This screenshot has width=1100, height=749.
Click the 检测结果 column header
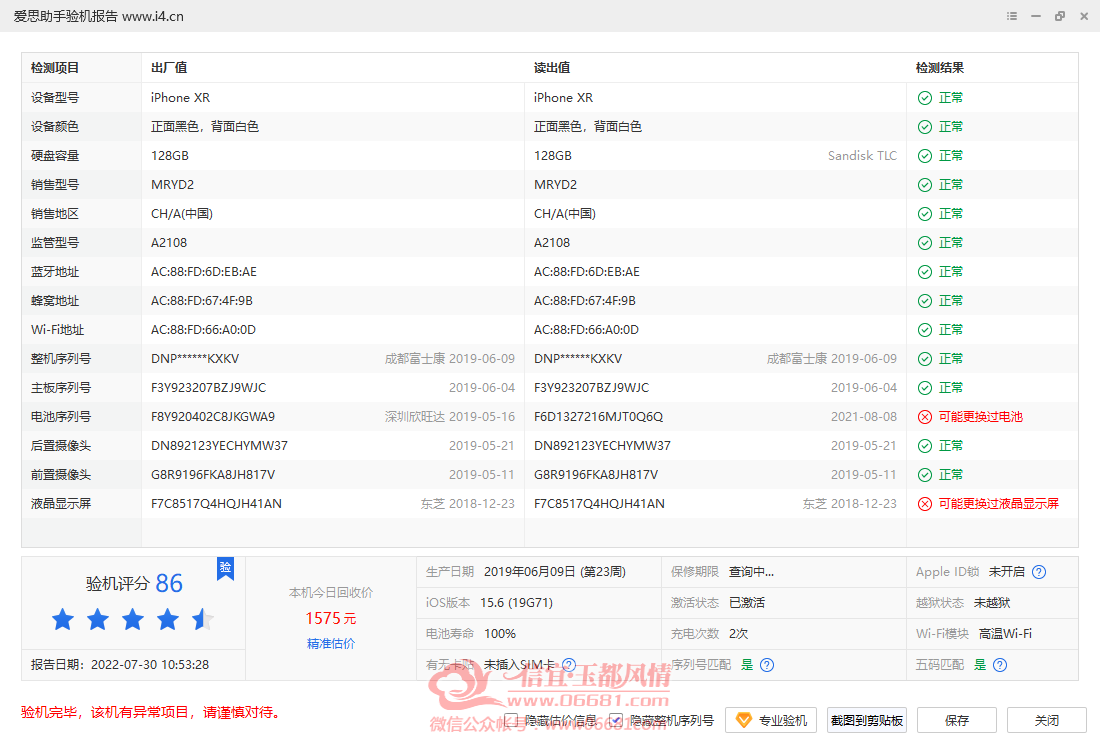click(x=939, y=68)
